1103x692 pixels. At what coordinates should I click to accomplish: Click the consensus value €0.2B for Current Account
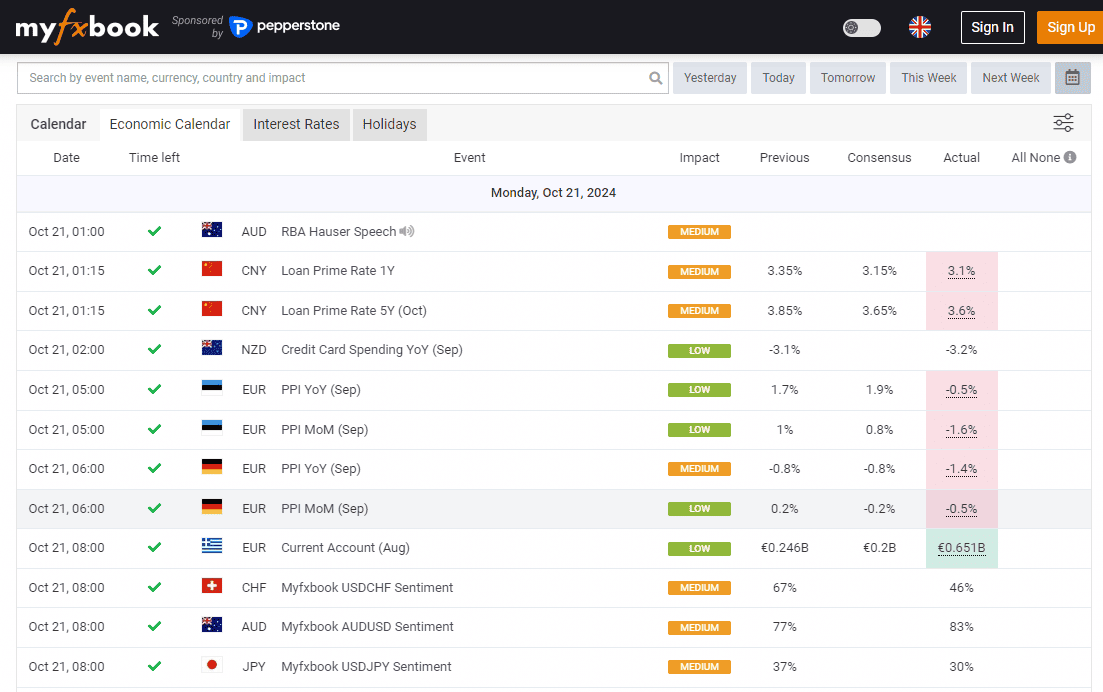tap(879, 548)
